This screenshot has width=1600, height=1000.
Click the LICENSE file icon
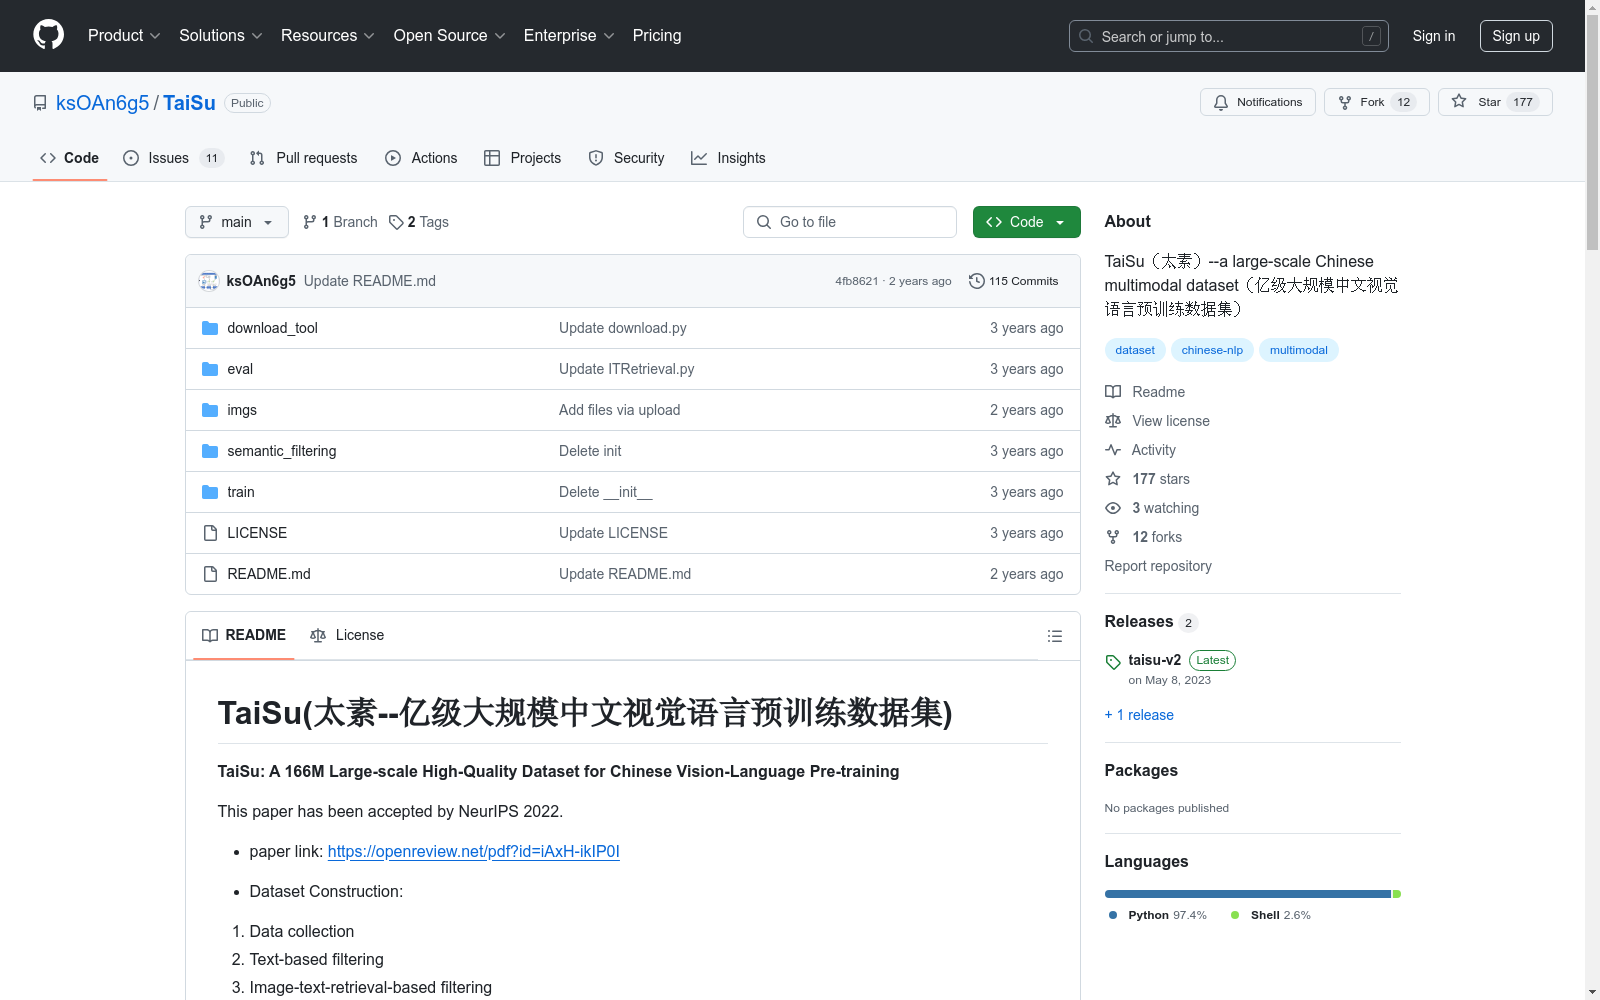point(210,533)
